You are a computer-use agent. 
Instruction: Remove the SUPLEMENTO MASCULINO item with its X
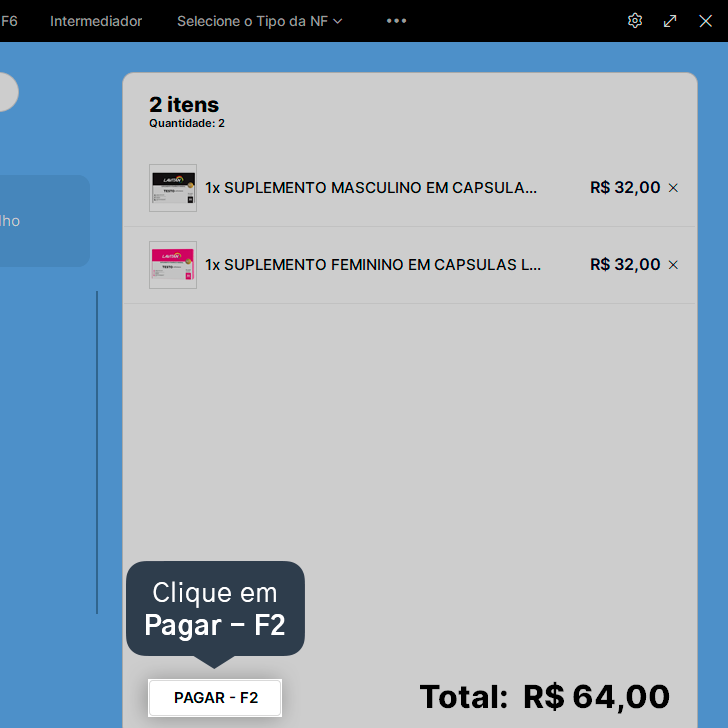tap(673, 188)
